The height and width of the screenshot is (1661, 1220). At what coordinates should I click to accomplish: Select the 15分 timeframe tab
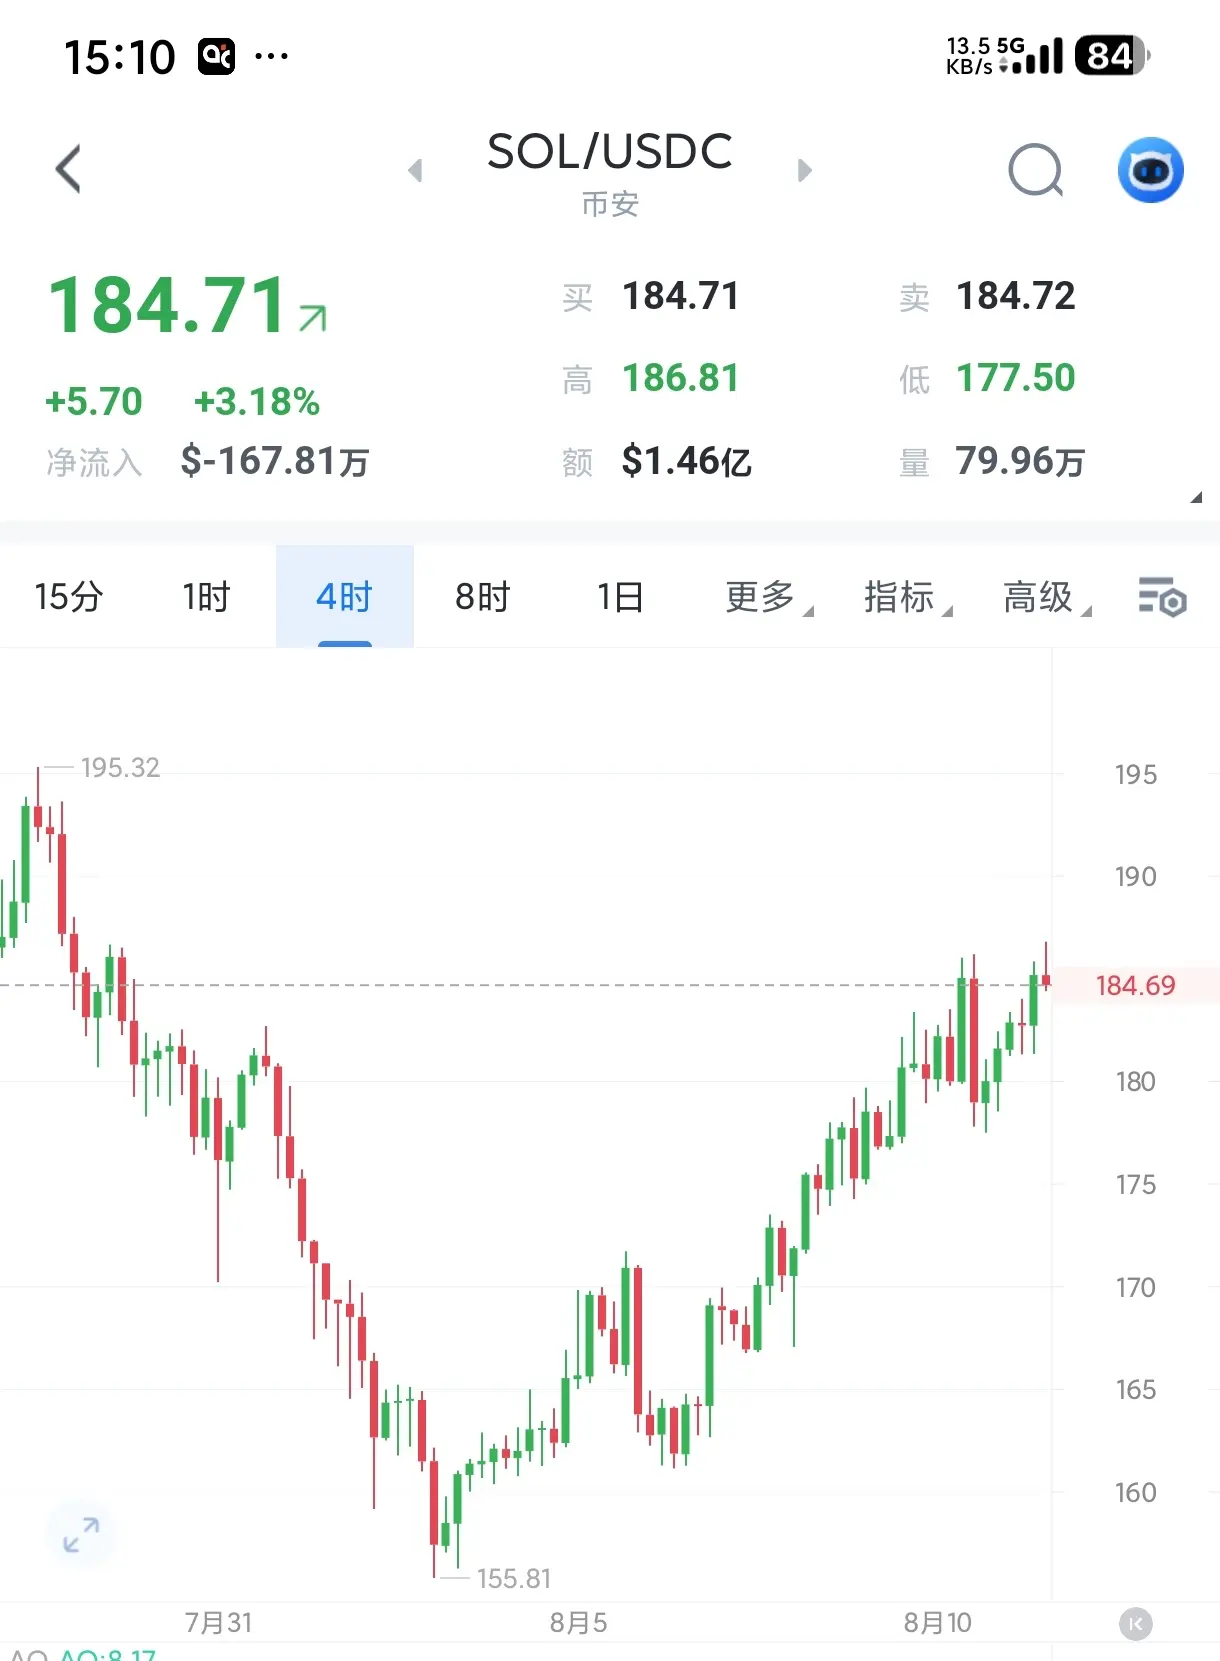(69, 597)
